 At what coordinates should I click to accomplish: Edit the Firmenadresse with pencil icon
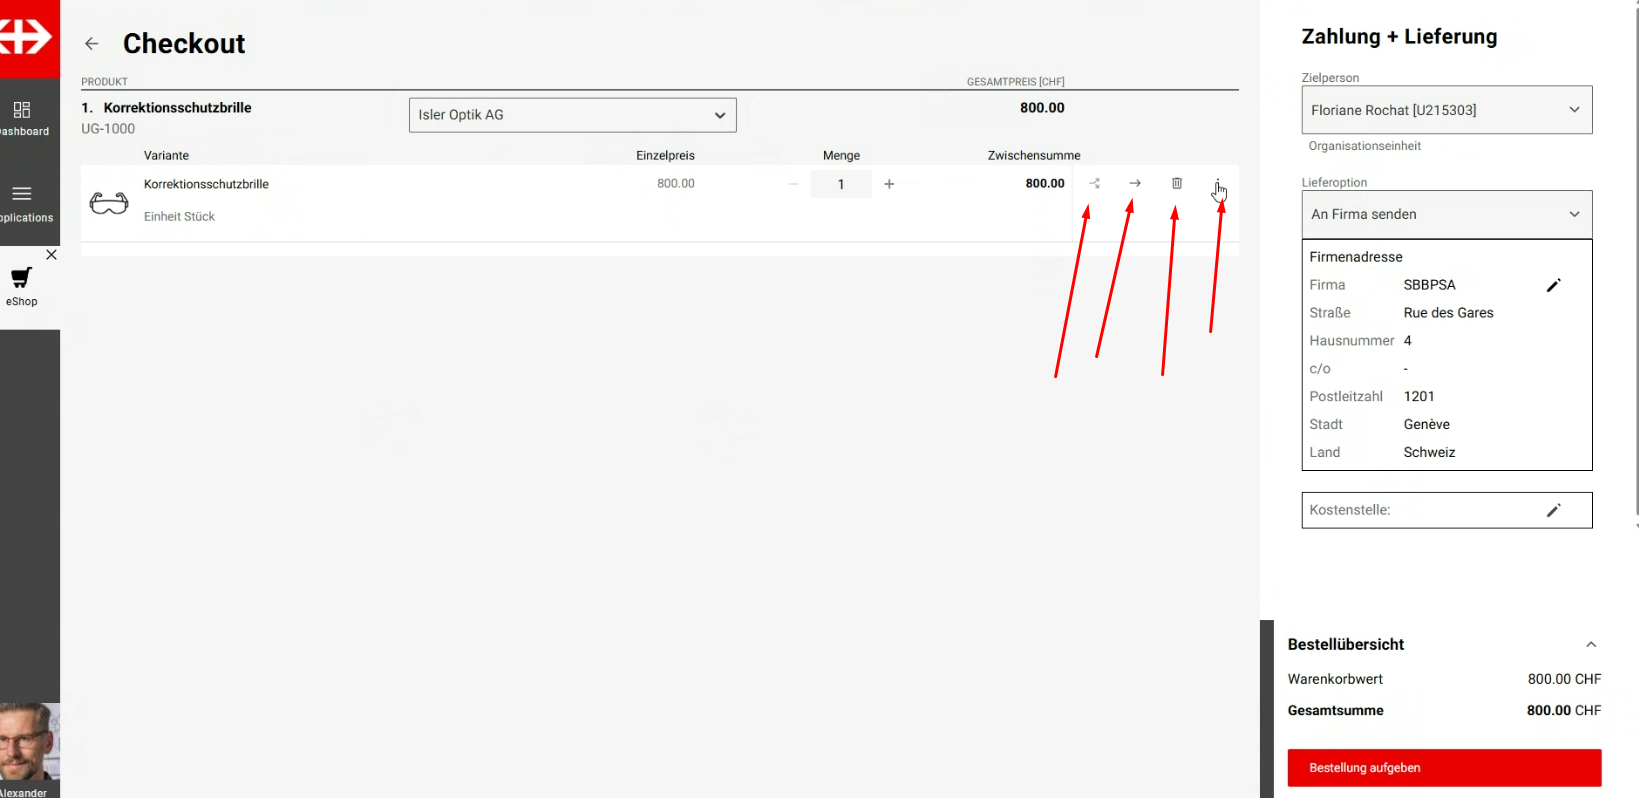click(1554, 285)
